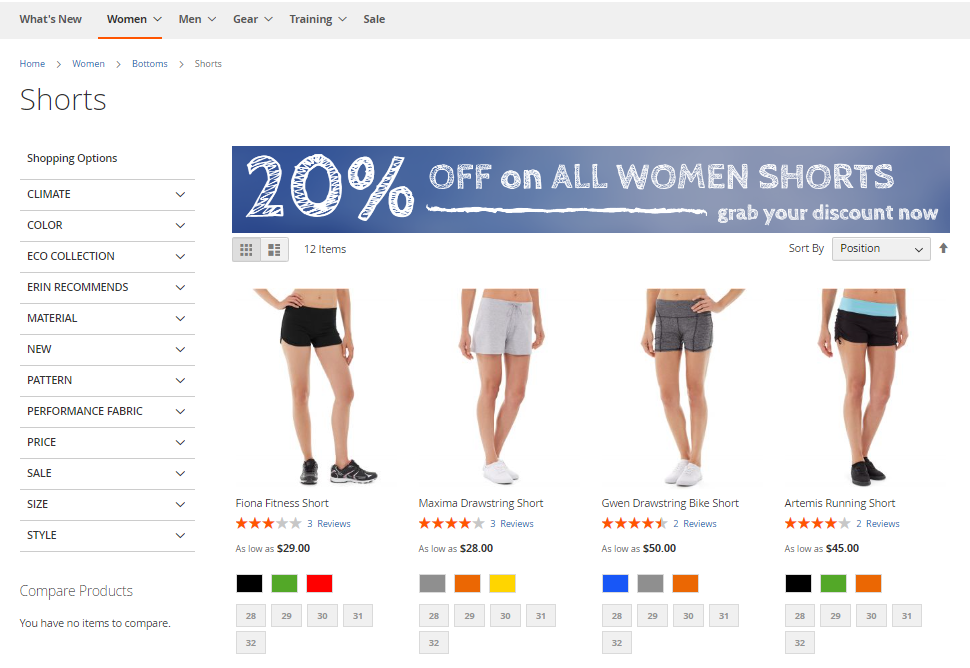View Maxima Drawstring Short 3 Reviews
Screen dimensions: 970x668
coord(512,523)
